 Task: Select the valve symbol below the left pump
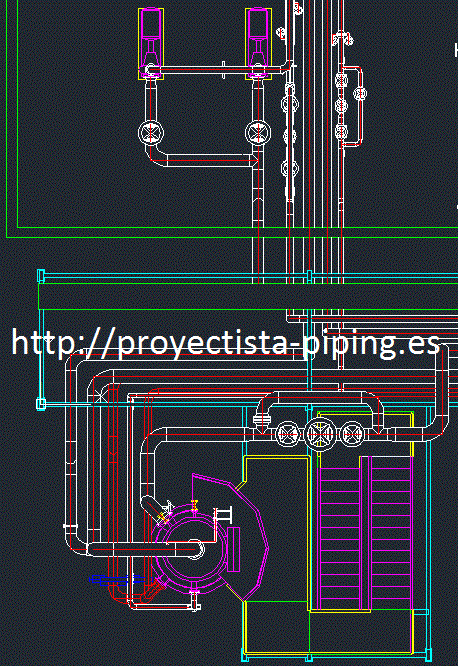151,133
